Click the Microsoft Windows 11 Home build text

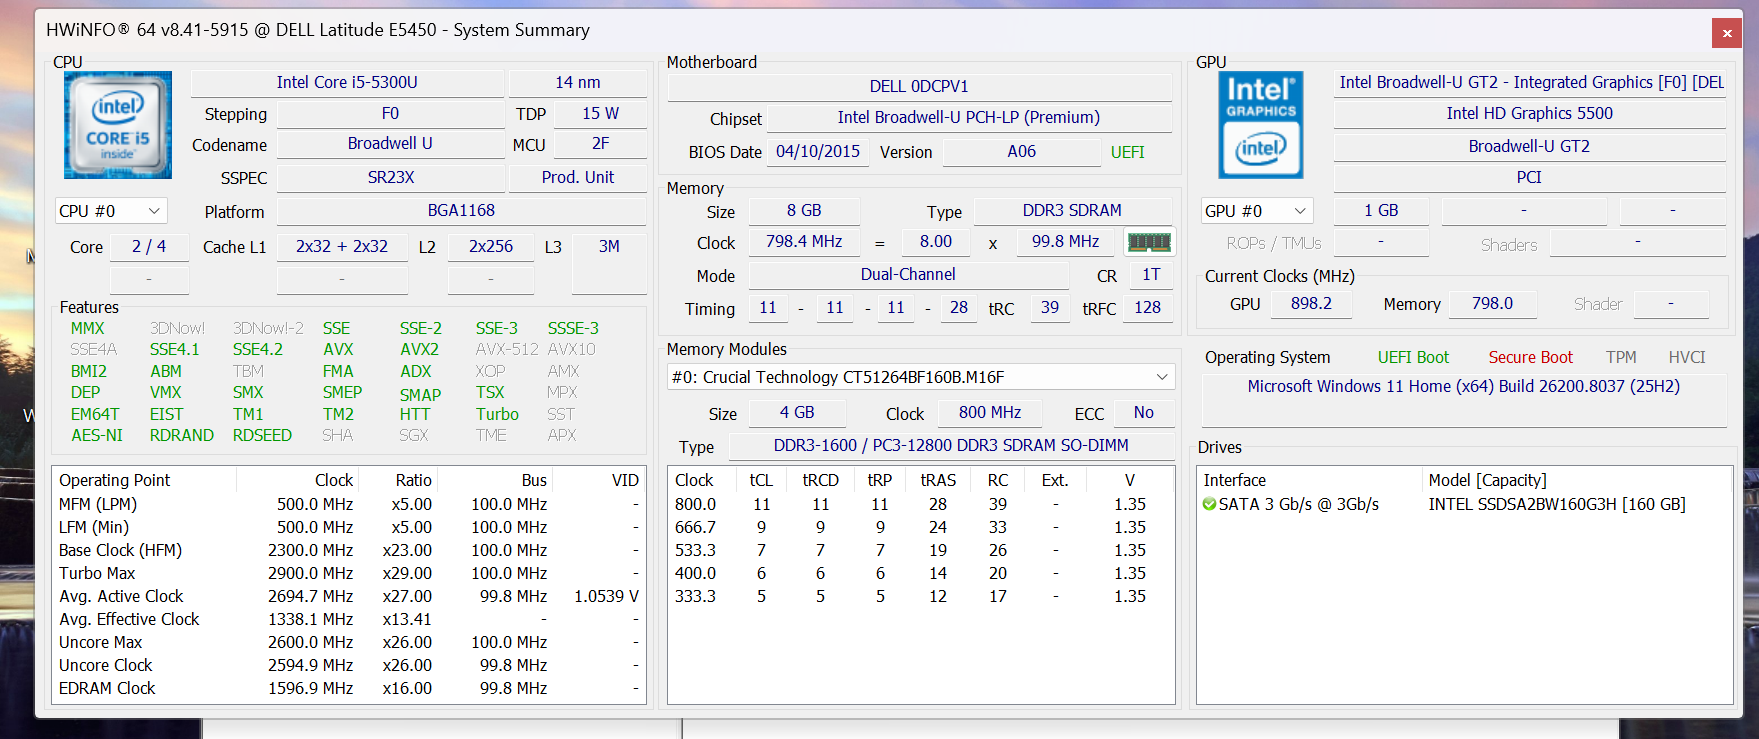pos(1463,386)
